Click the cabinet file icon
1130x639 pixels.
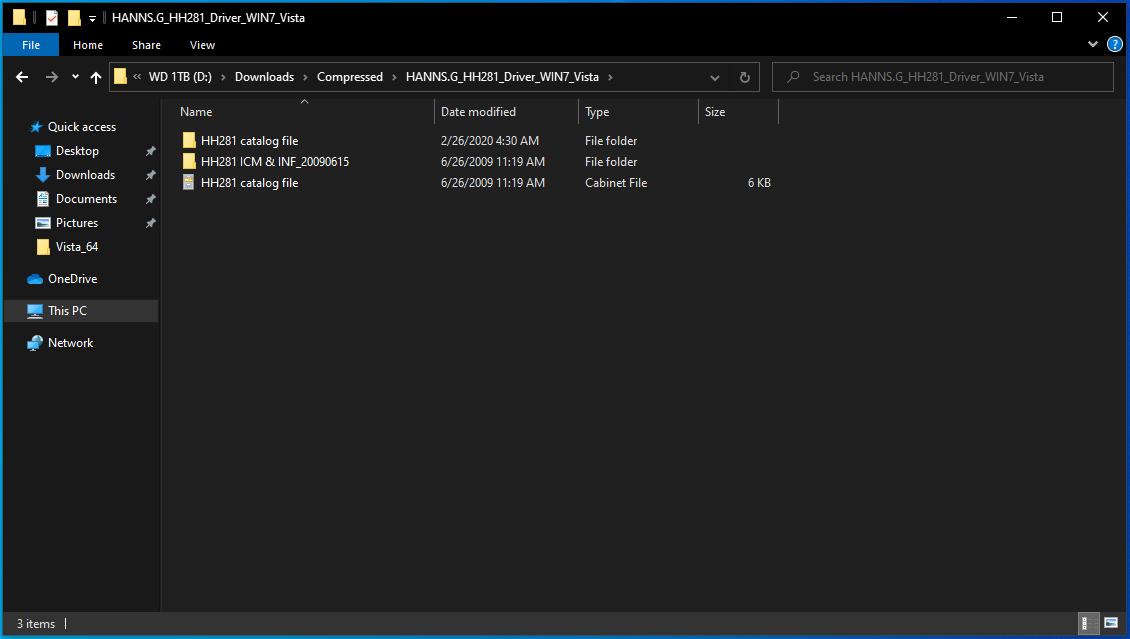point(189,182)
